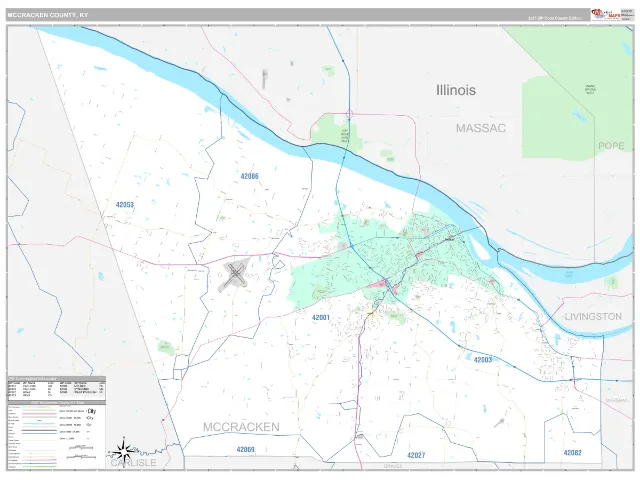This screenshot has height=480, width=640.
Task: Click the "CARLISLE" county label
Action: click(x=133, y=463)
